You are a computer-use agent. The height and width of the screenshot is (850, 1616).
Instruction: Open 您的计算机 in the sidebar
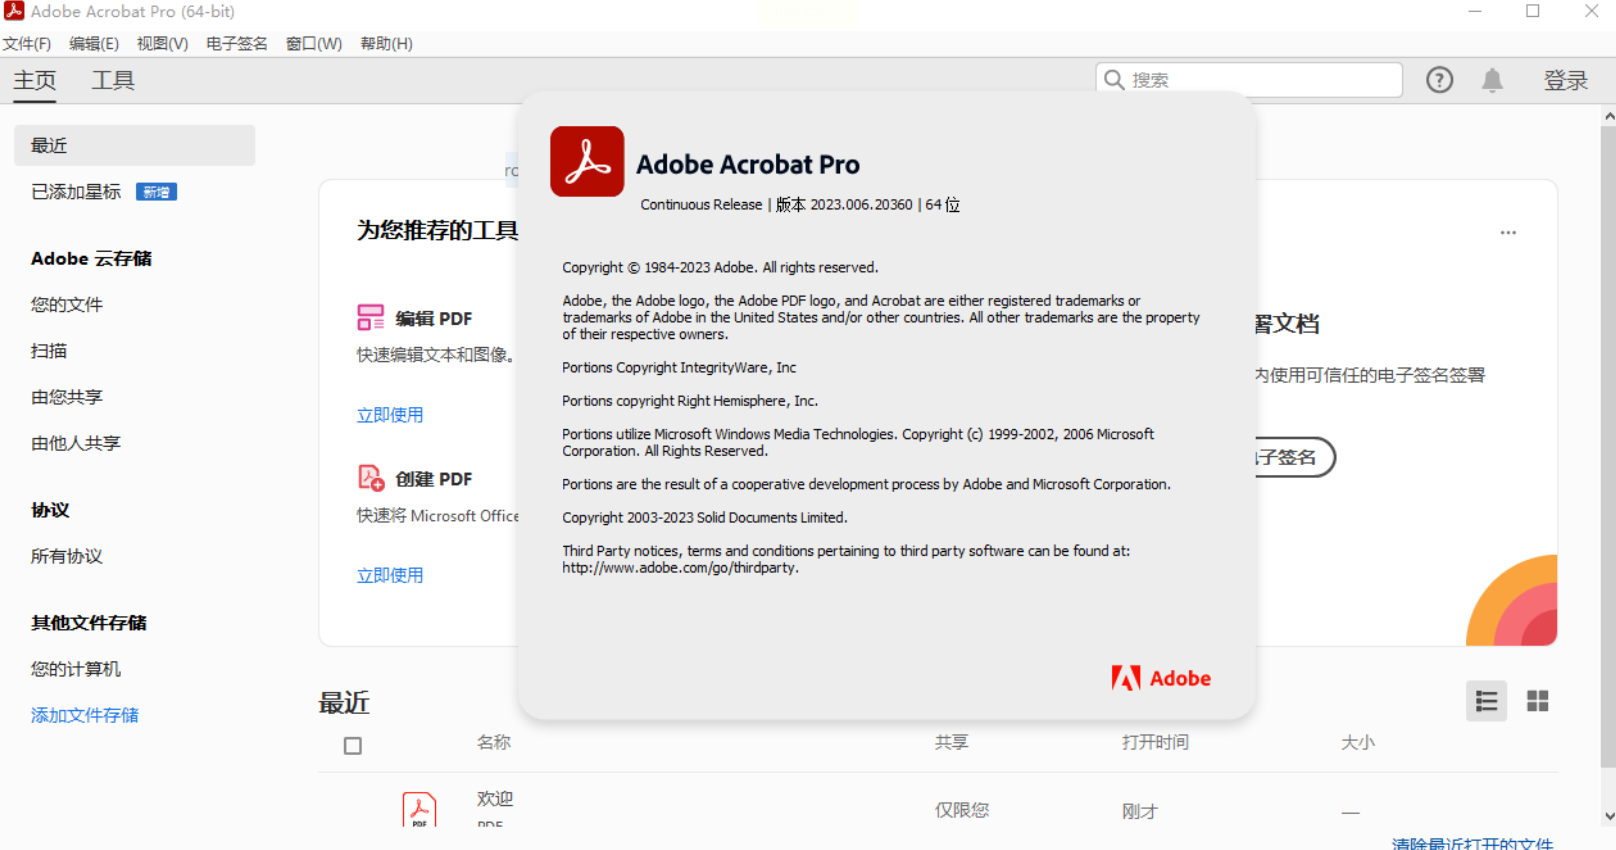point(76,669)
